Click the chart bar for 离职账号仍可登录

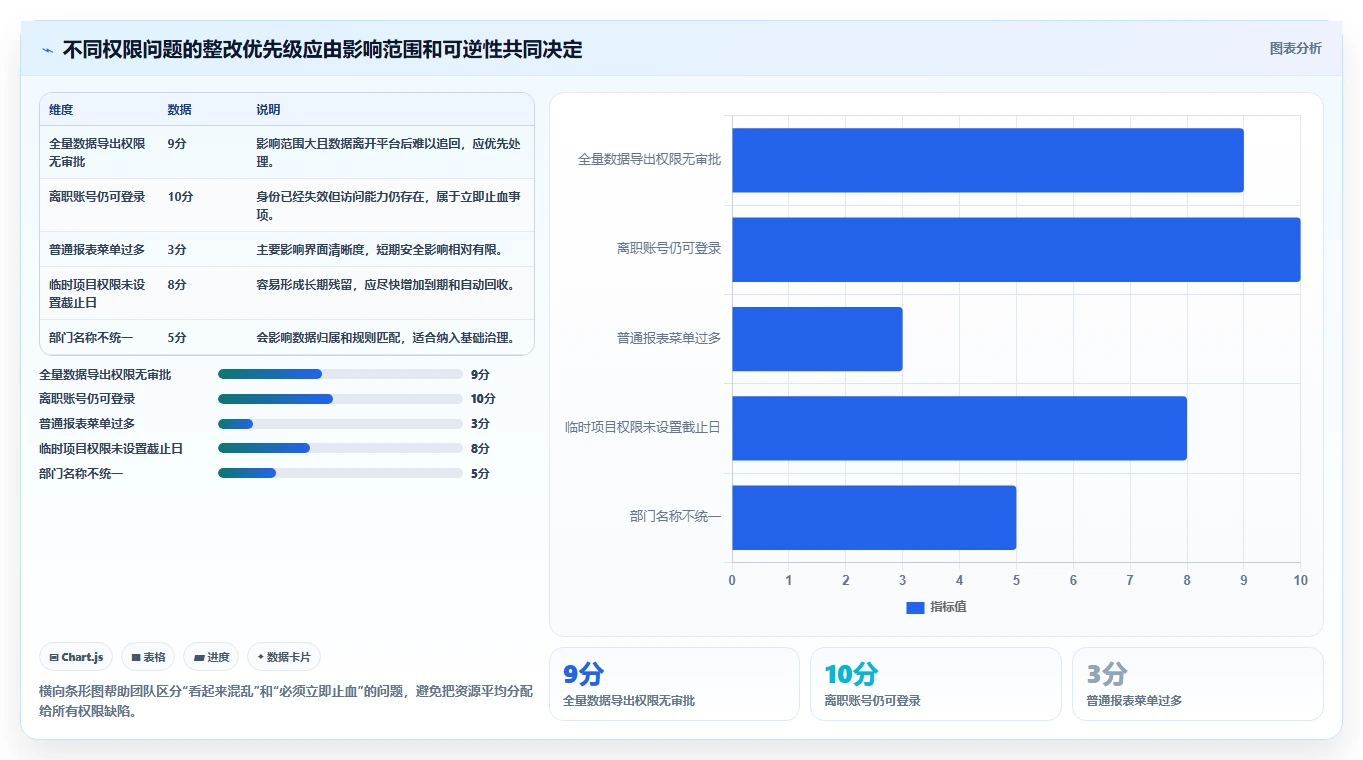click(1016, 249)
